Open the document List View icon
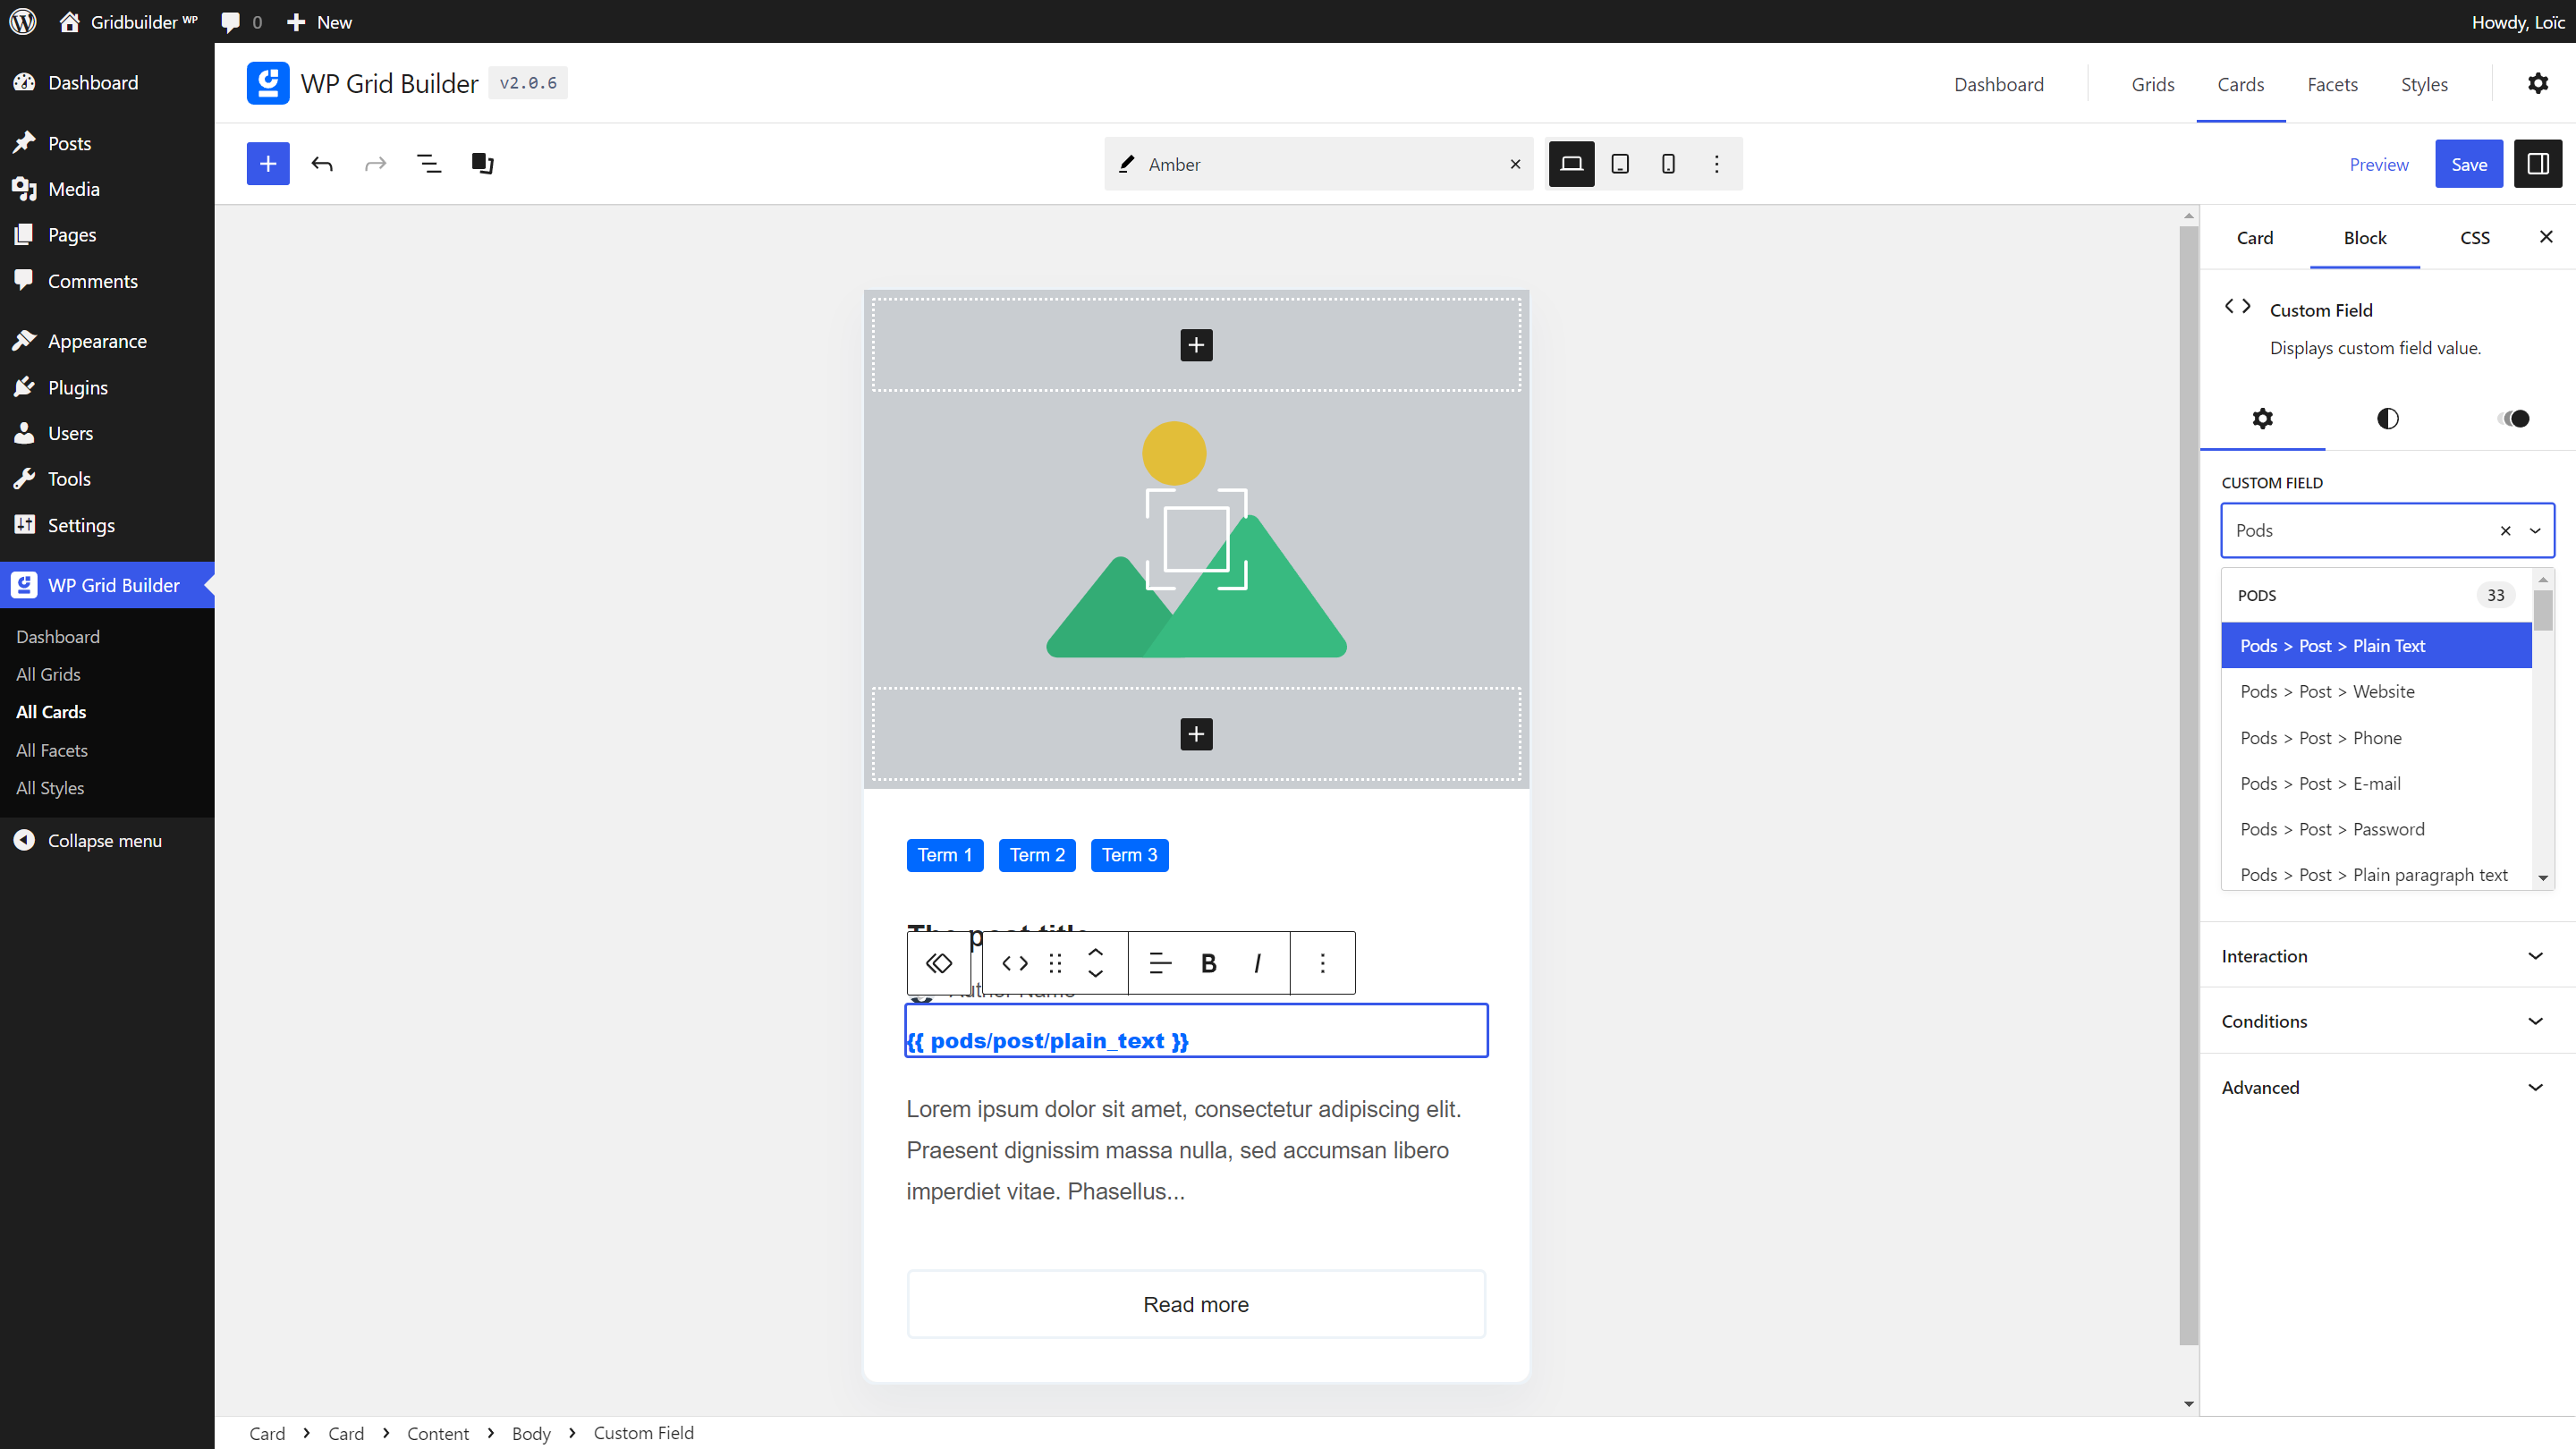2576x1449 pixels. (x=429, y=163)
